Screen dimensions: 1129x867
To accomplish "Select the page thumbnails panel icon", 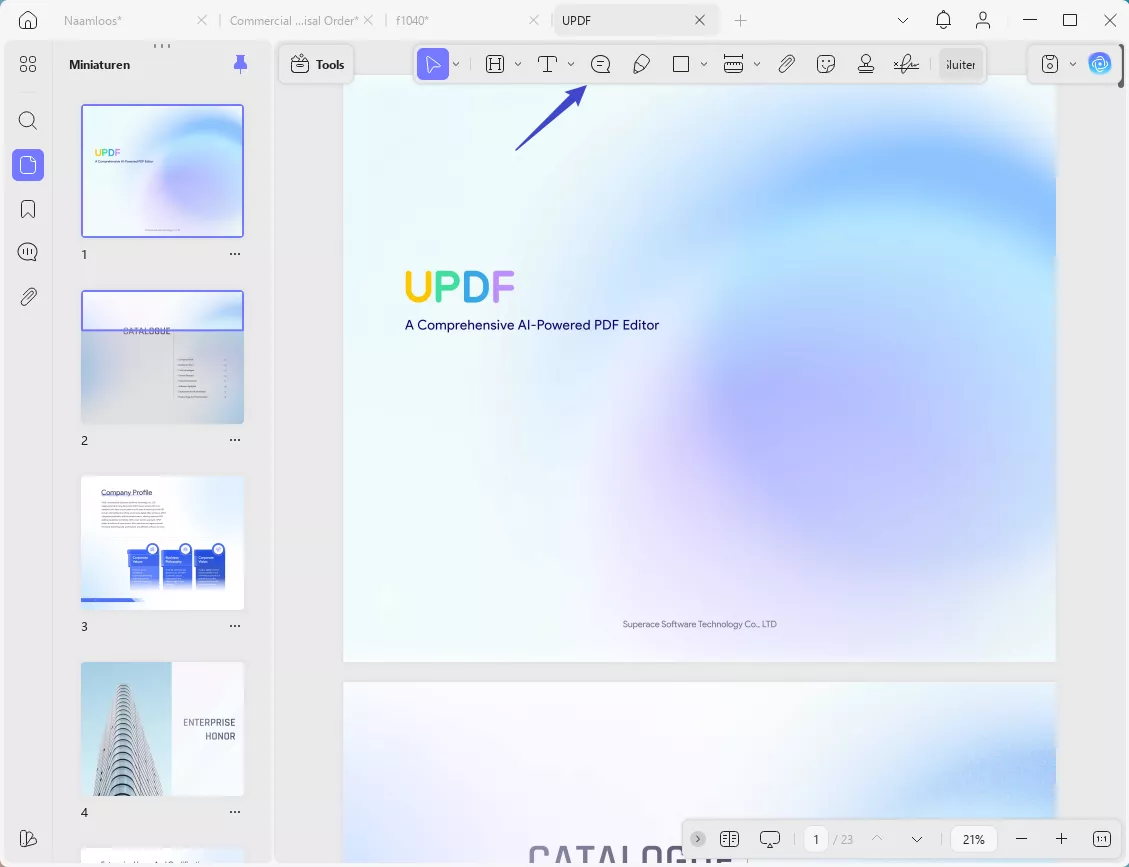I will point(27,165).
